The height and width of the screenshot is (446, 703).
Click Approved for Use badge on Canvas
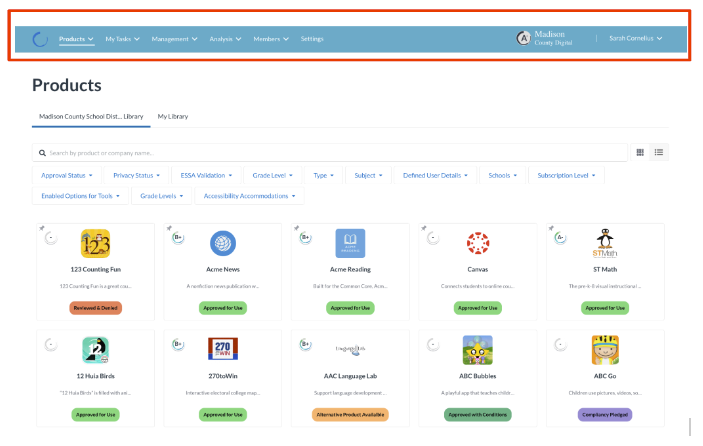tap(478, 308)
